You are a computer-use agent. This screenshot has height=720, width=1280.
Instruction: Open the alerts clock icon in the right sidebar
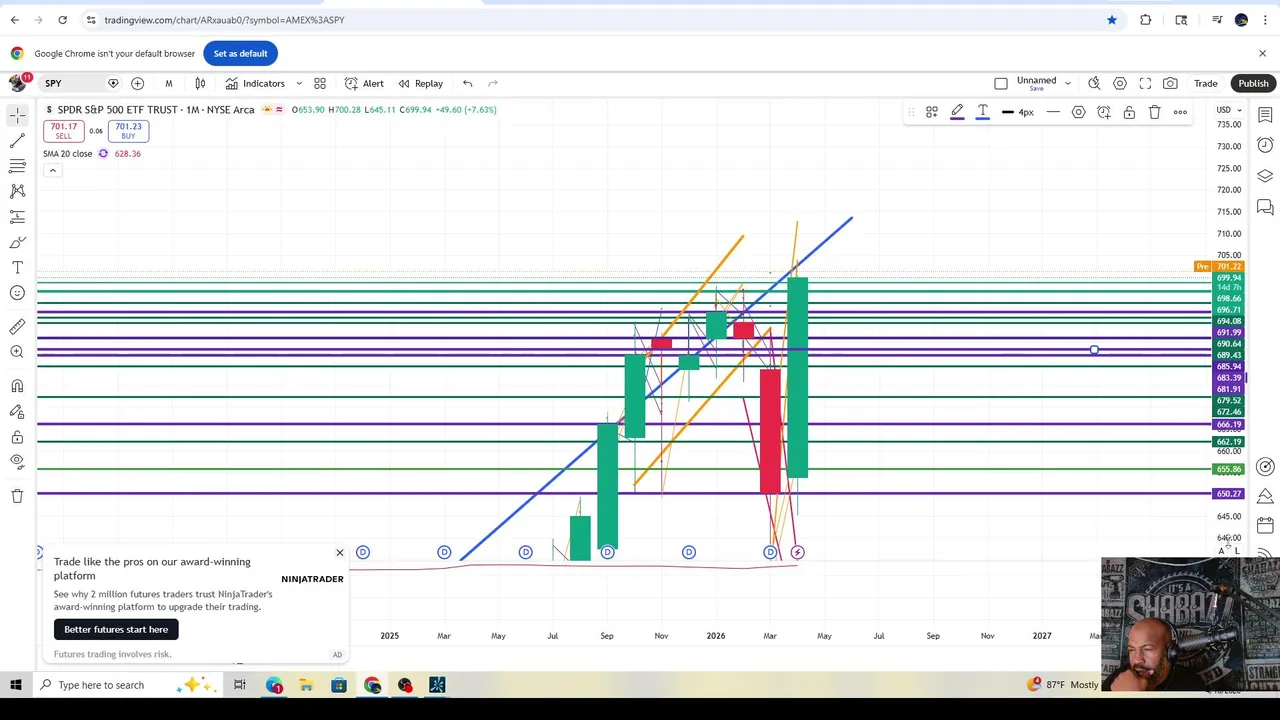(1265, 146)
